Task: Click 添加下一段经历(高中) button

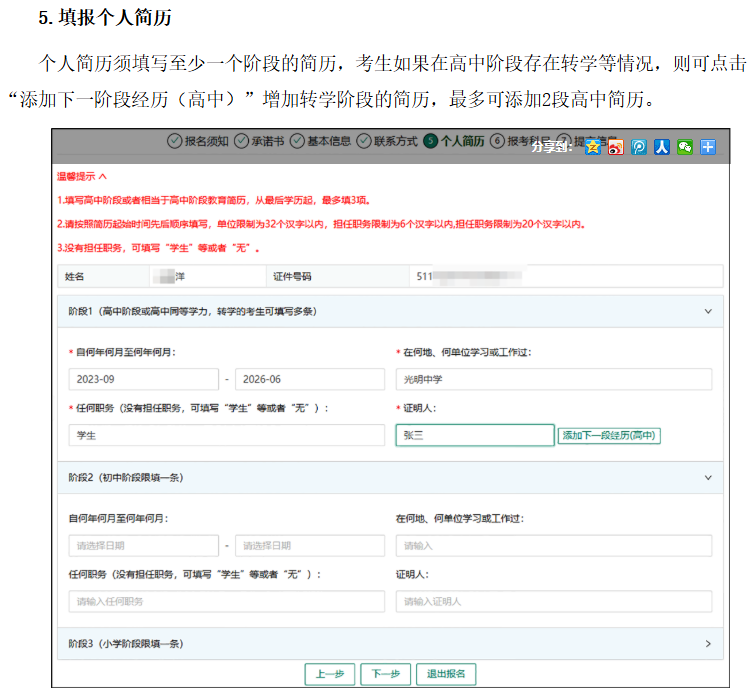Action: coord(609,435)
